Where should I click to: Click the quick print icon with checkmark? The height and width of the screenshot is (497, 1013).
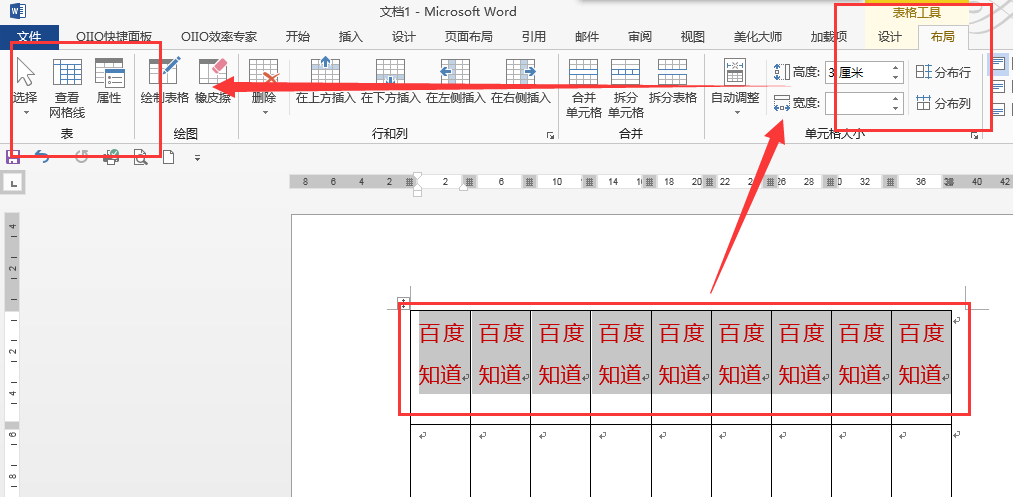(x=111, y=156)
